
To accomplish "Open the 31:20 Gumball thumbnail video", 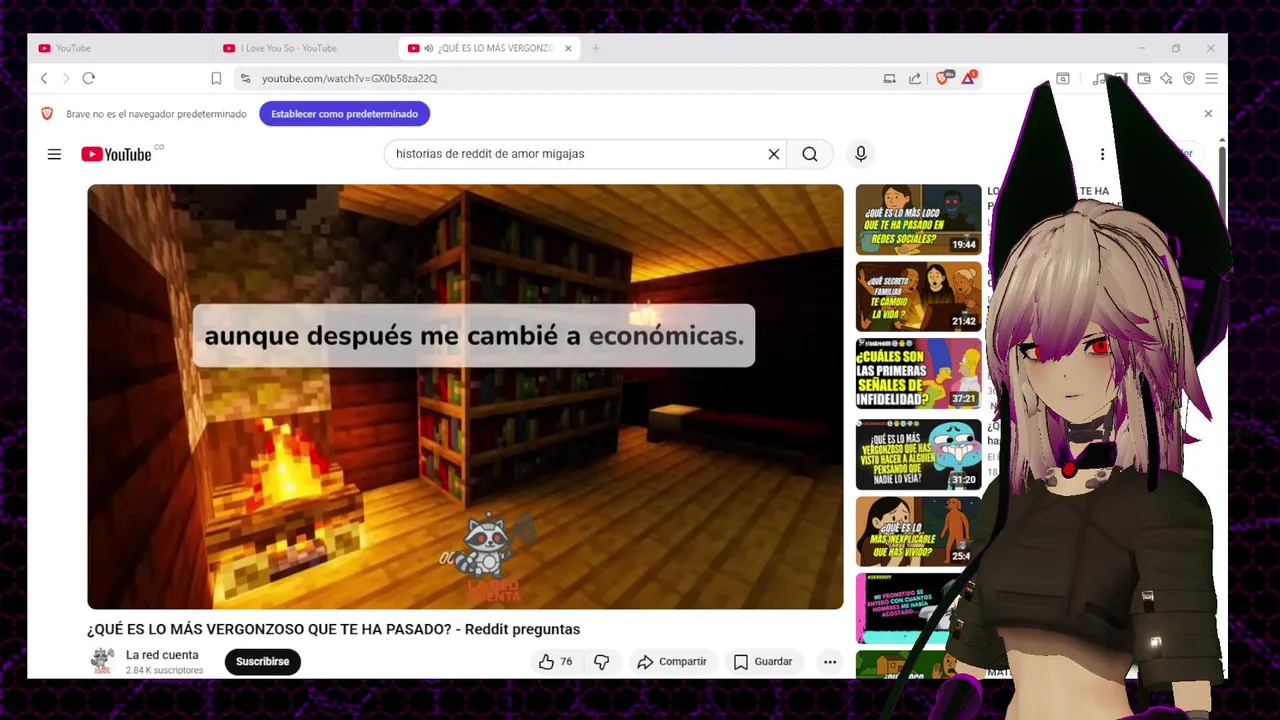I will click(918, 455).
